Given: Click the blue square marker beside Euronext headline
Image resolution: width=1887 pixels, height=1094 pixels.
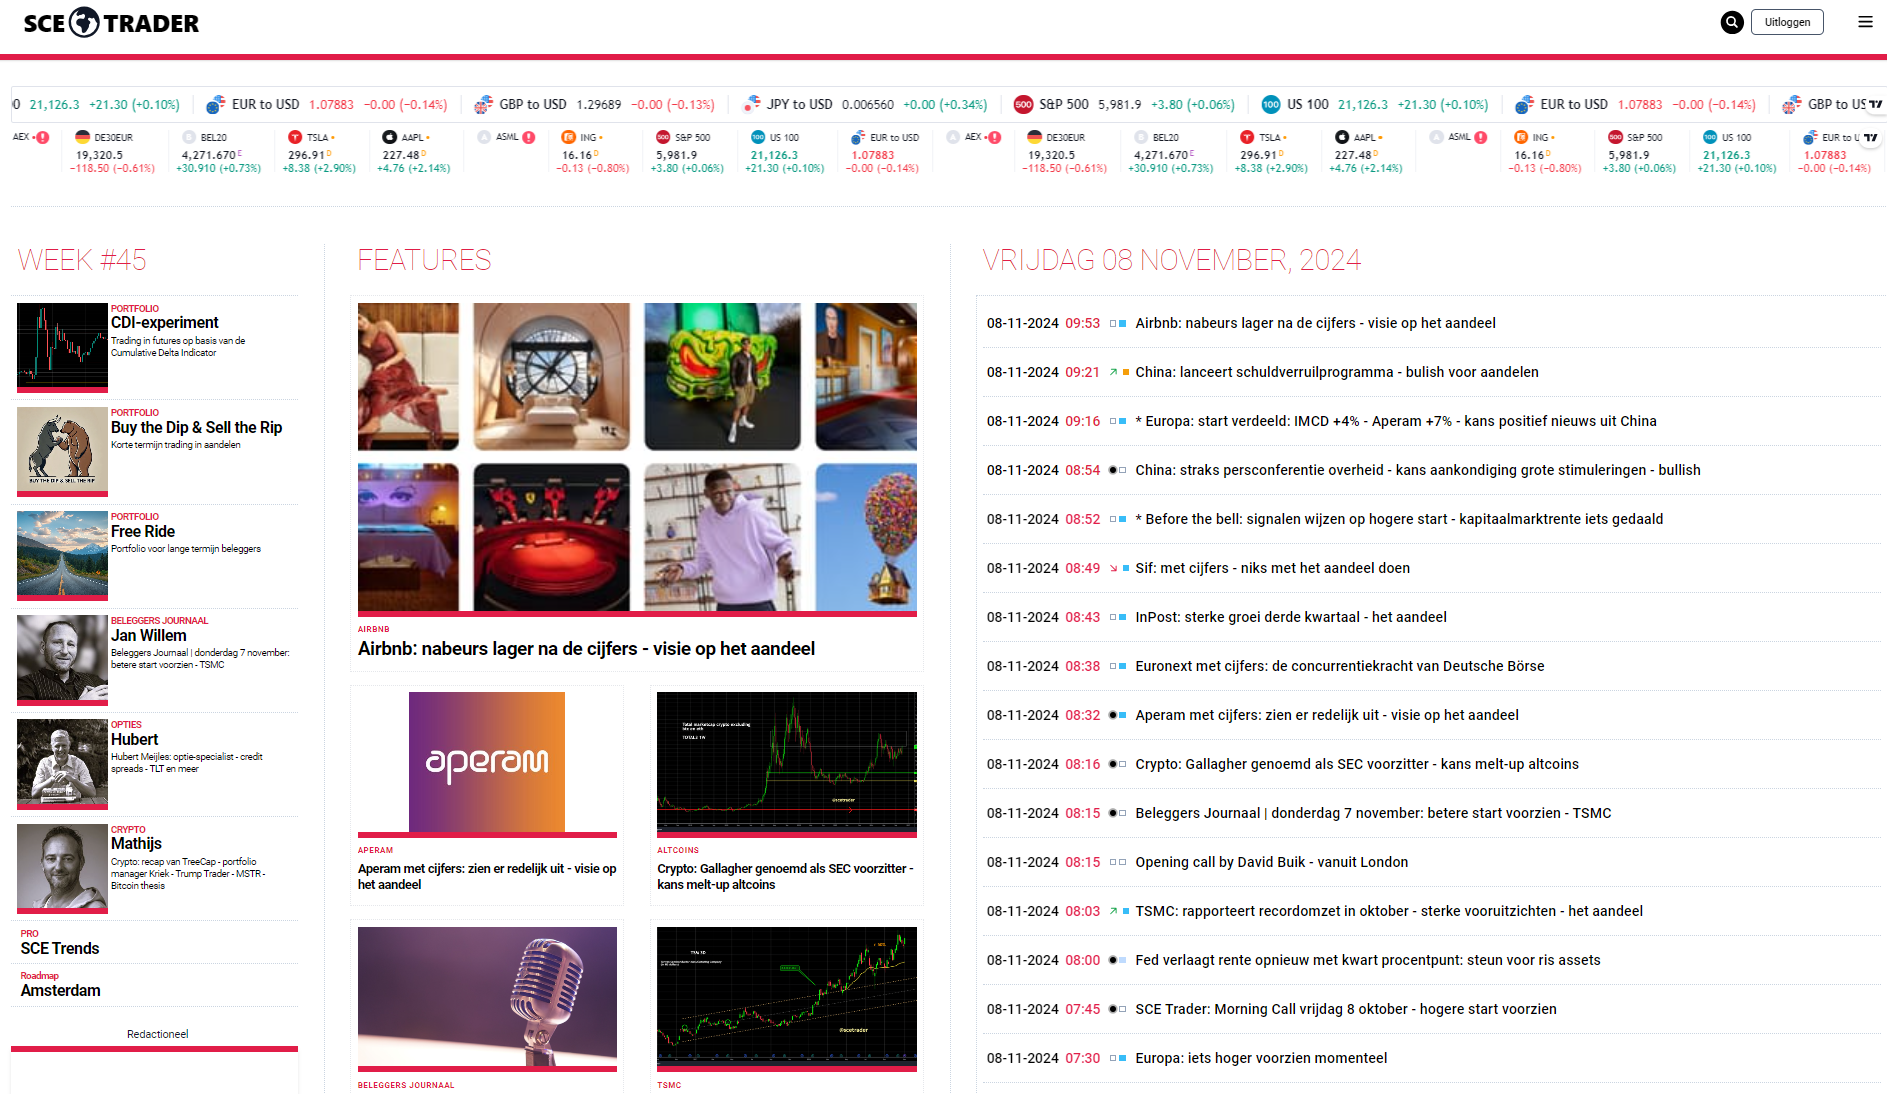Looking at the screenshot, I should coord(1123,666).
